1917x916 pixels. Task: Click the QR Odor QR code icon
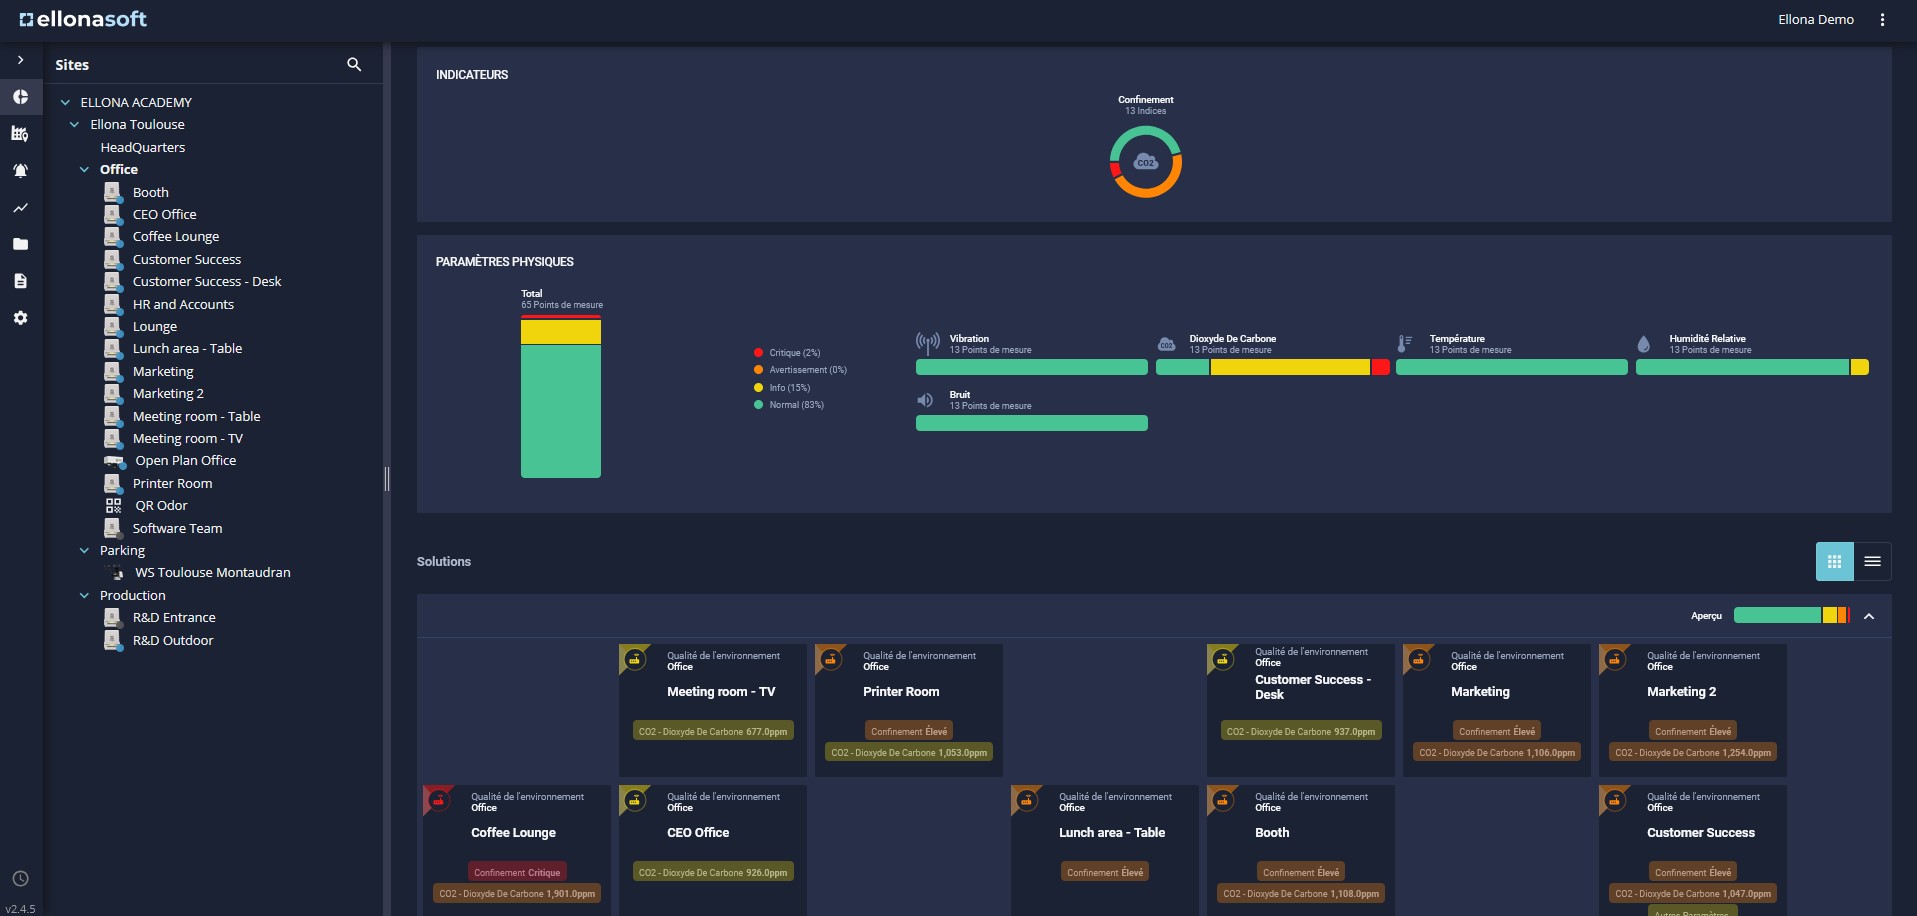click(114, 505)
